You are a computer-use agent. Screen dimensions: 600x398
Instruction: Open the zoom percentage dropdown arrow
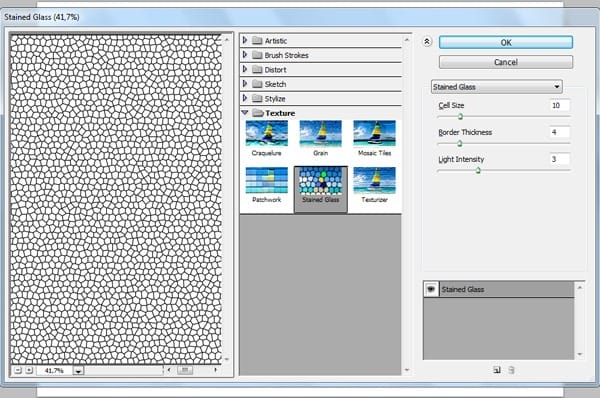[78, 371]
